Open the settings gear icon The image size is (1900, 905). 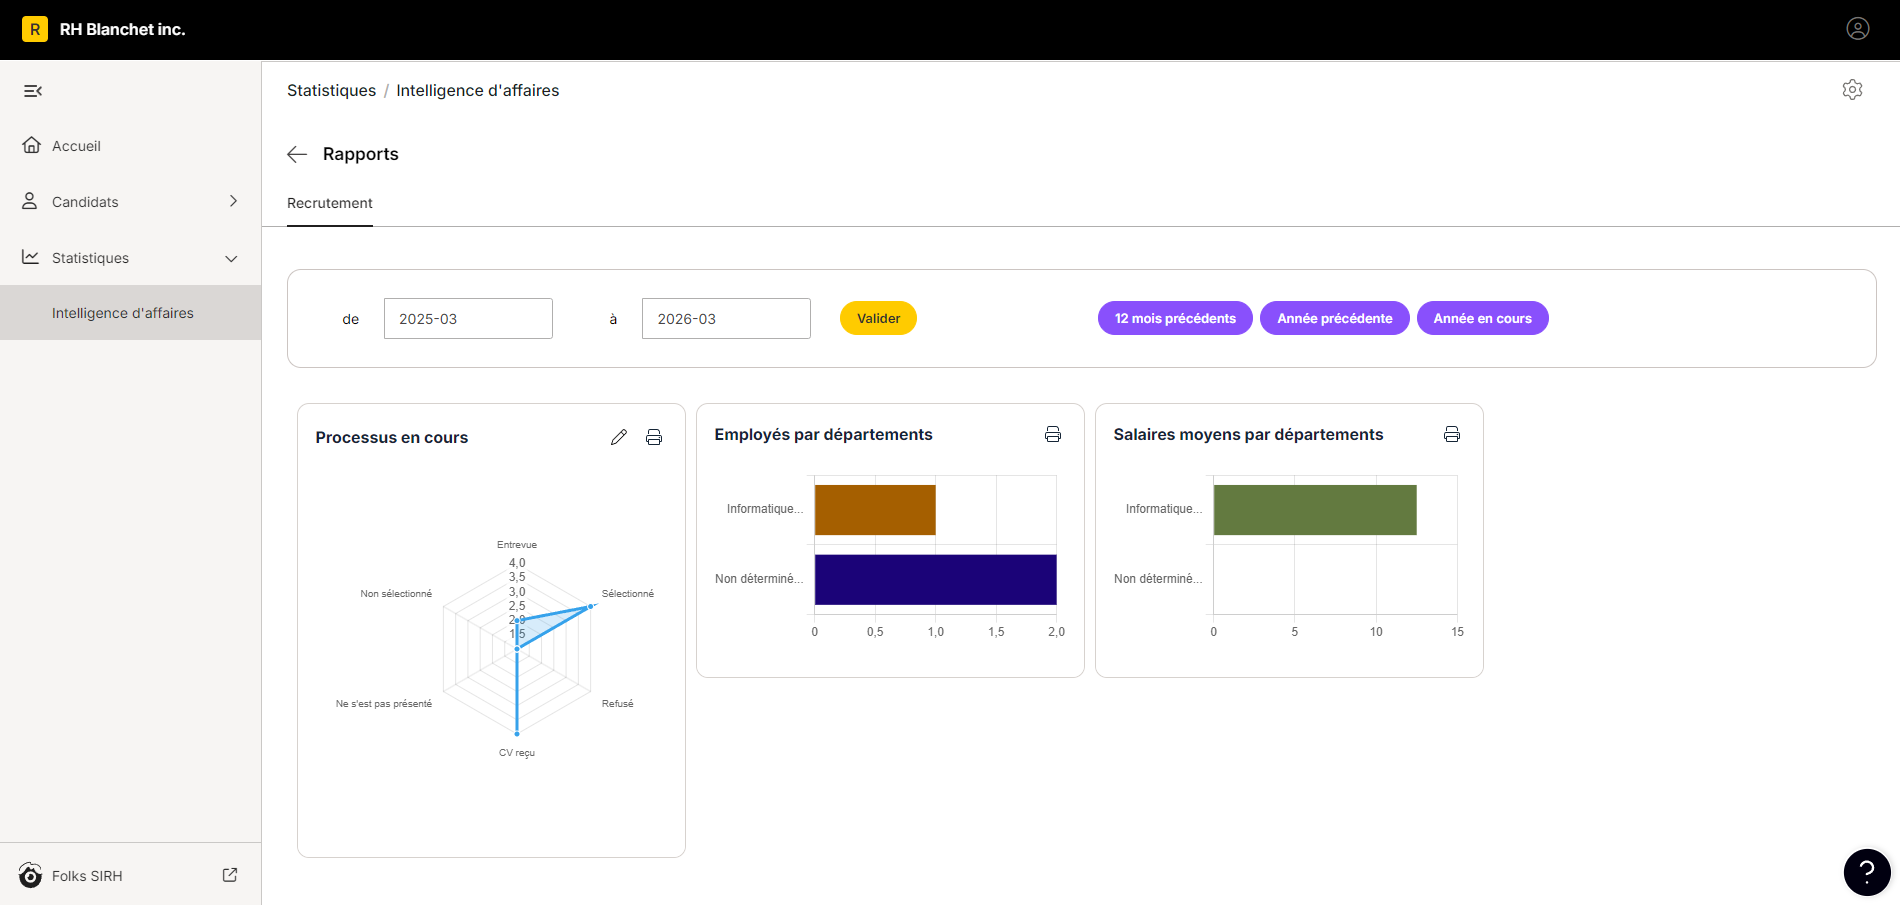tap(1852, 90)
